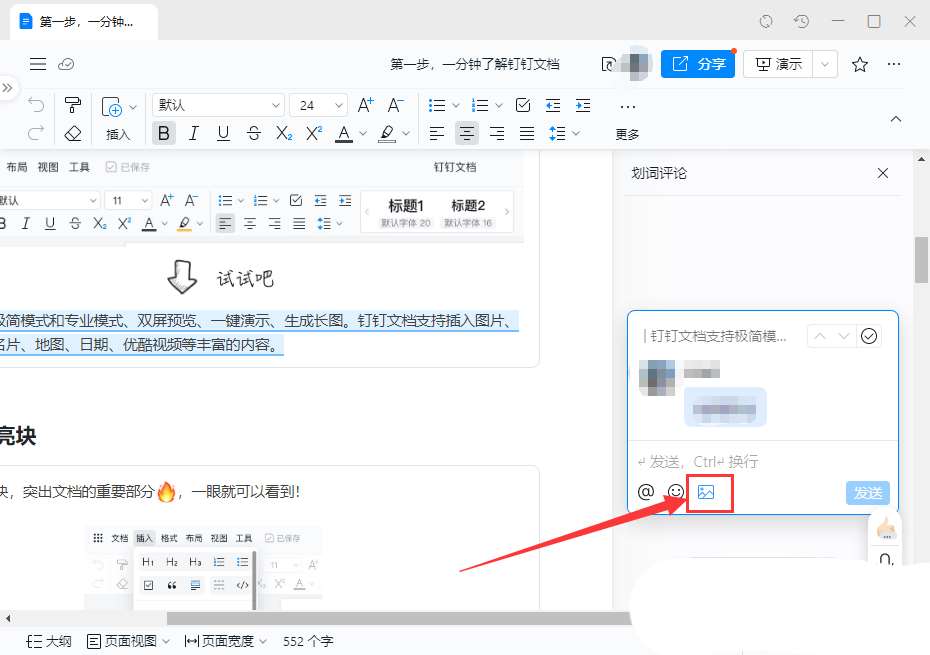This screenshot has height=655, width=930.
Task: Click the blue 分享 share button
Action: [x=698, y=63]
